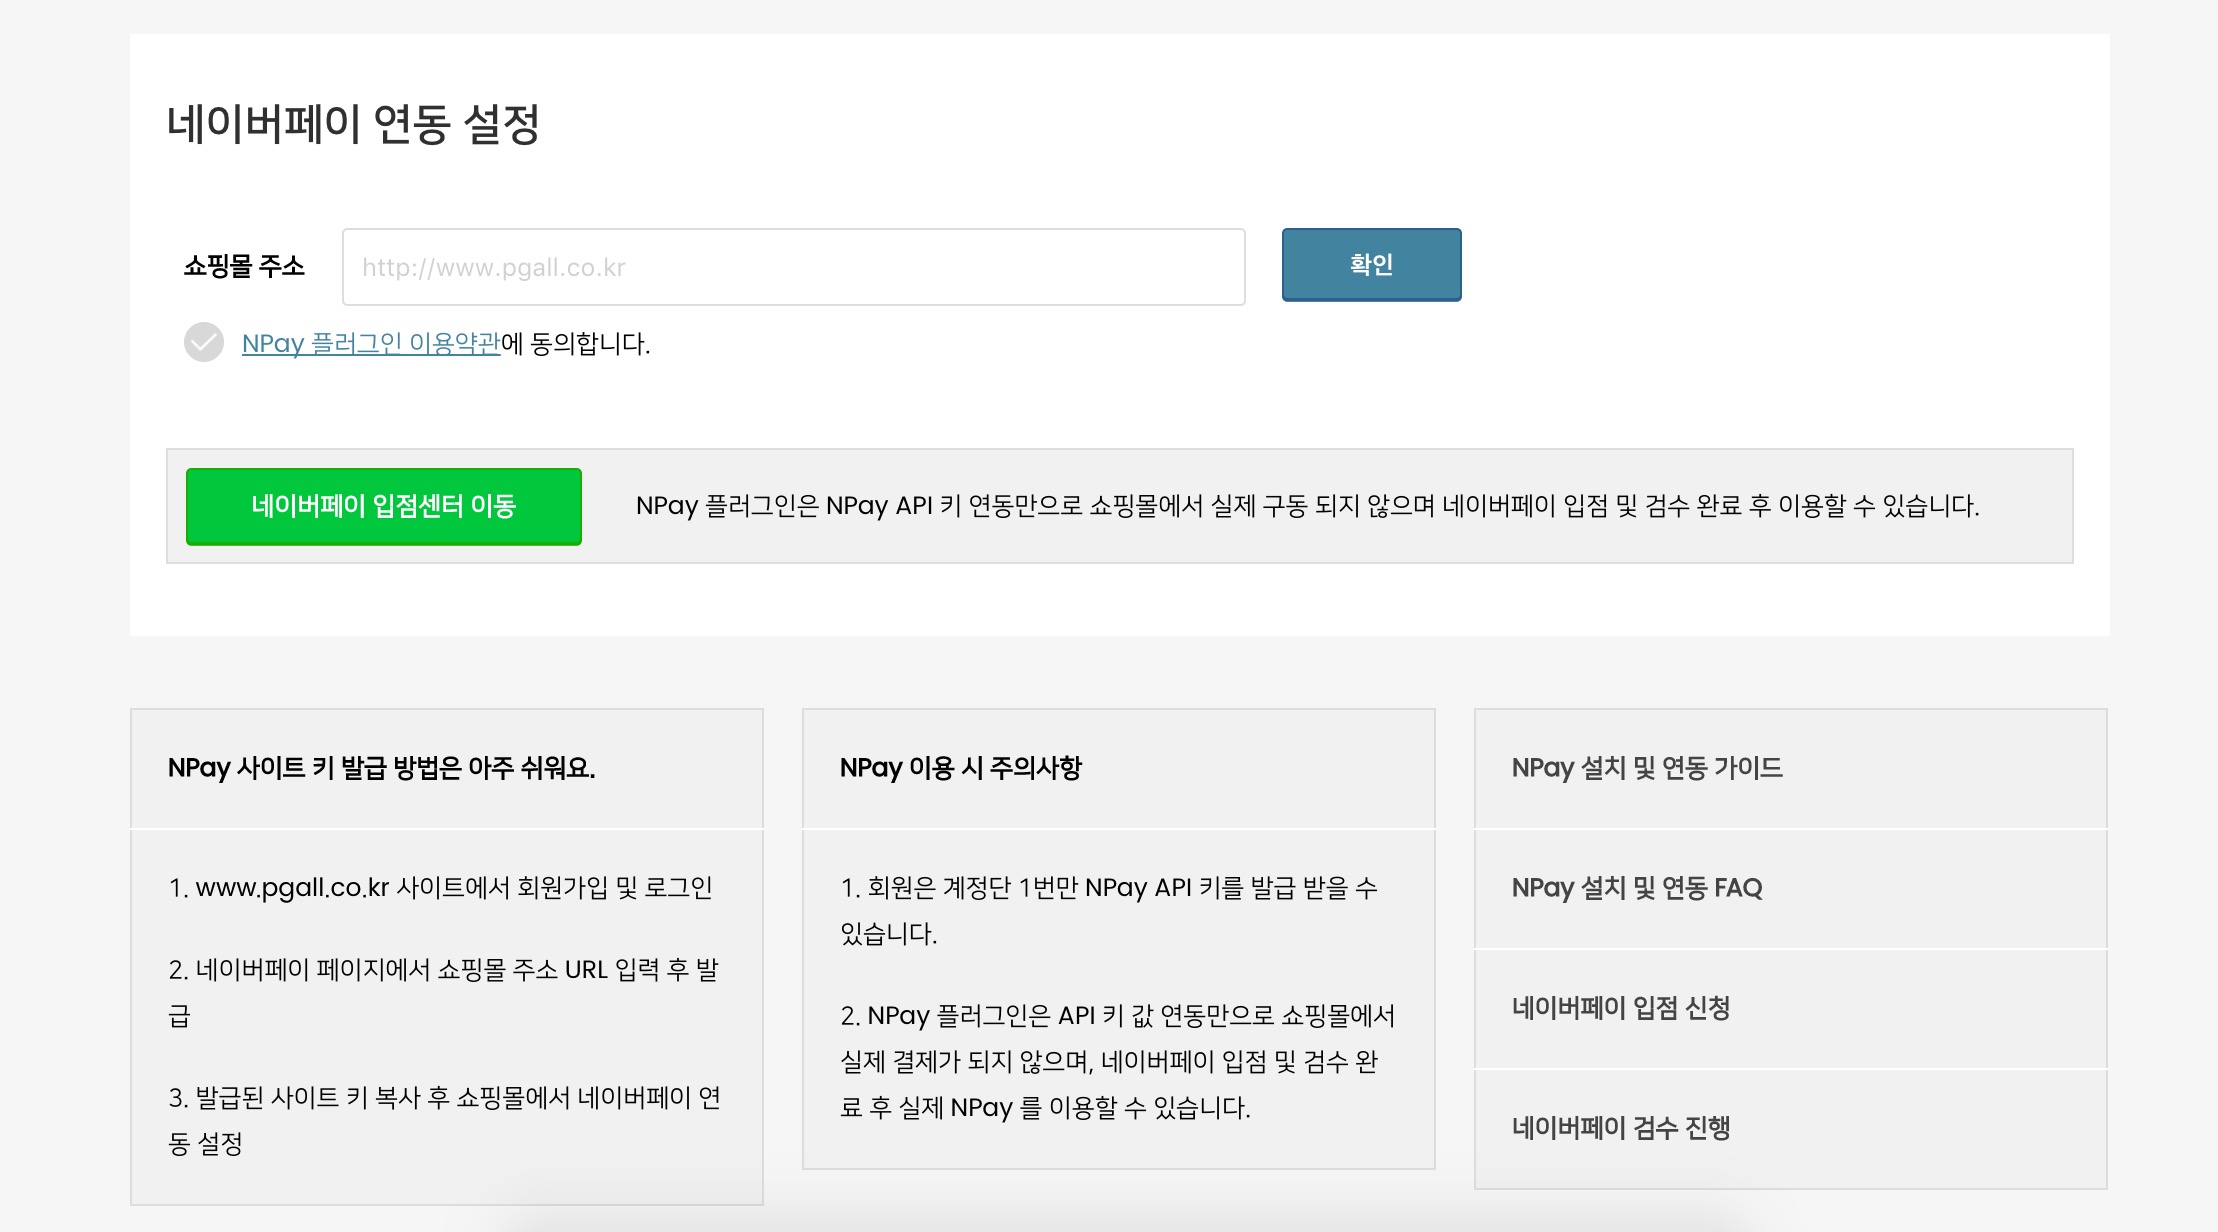Click the shopping mall address input field
2218x1232 pixels.
tap(793, 267)
